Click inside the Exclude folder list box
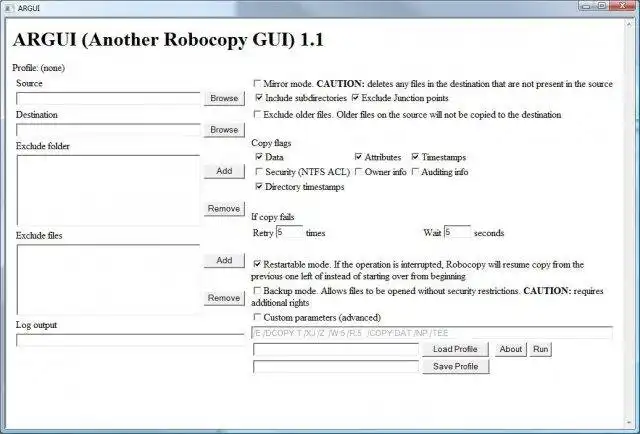The image size is (640, 434). [x=108, y=190]
